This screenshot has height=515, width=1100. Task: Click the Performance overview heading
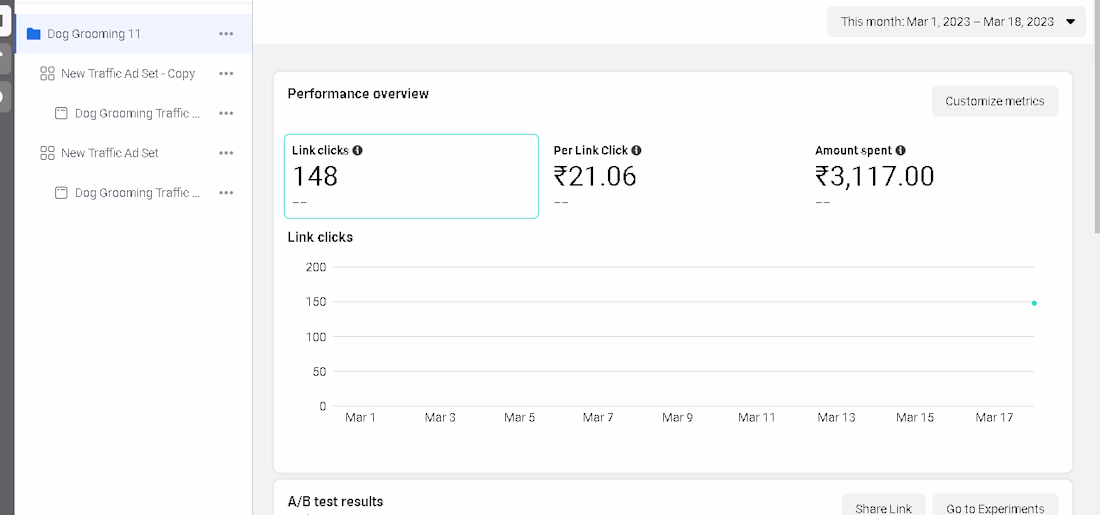(358, 94)
